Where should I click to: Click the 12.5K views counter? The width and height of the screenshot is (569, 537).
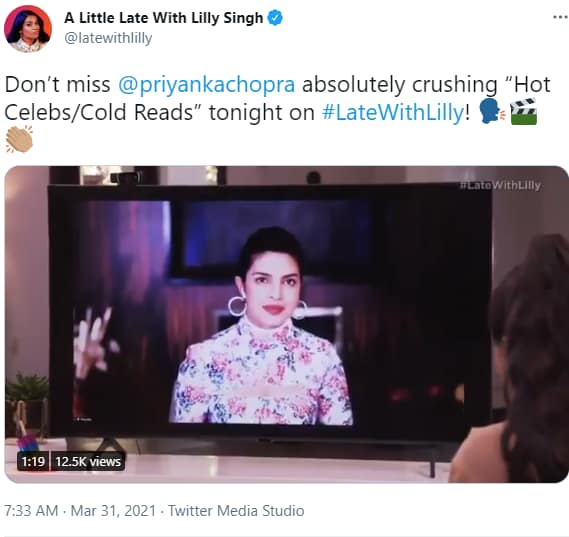click(88, 462)
